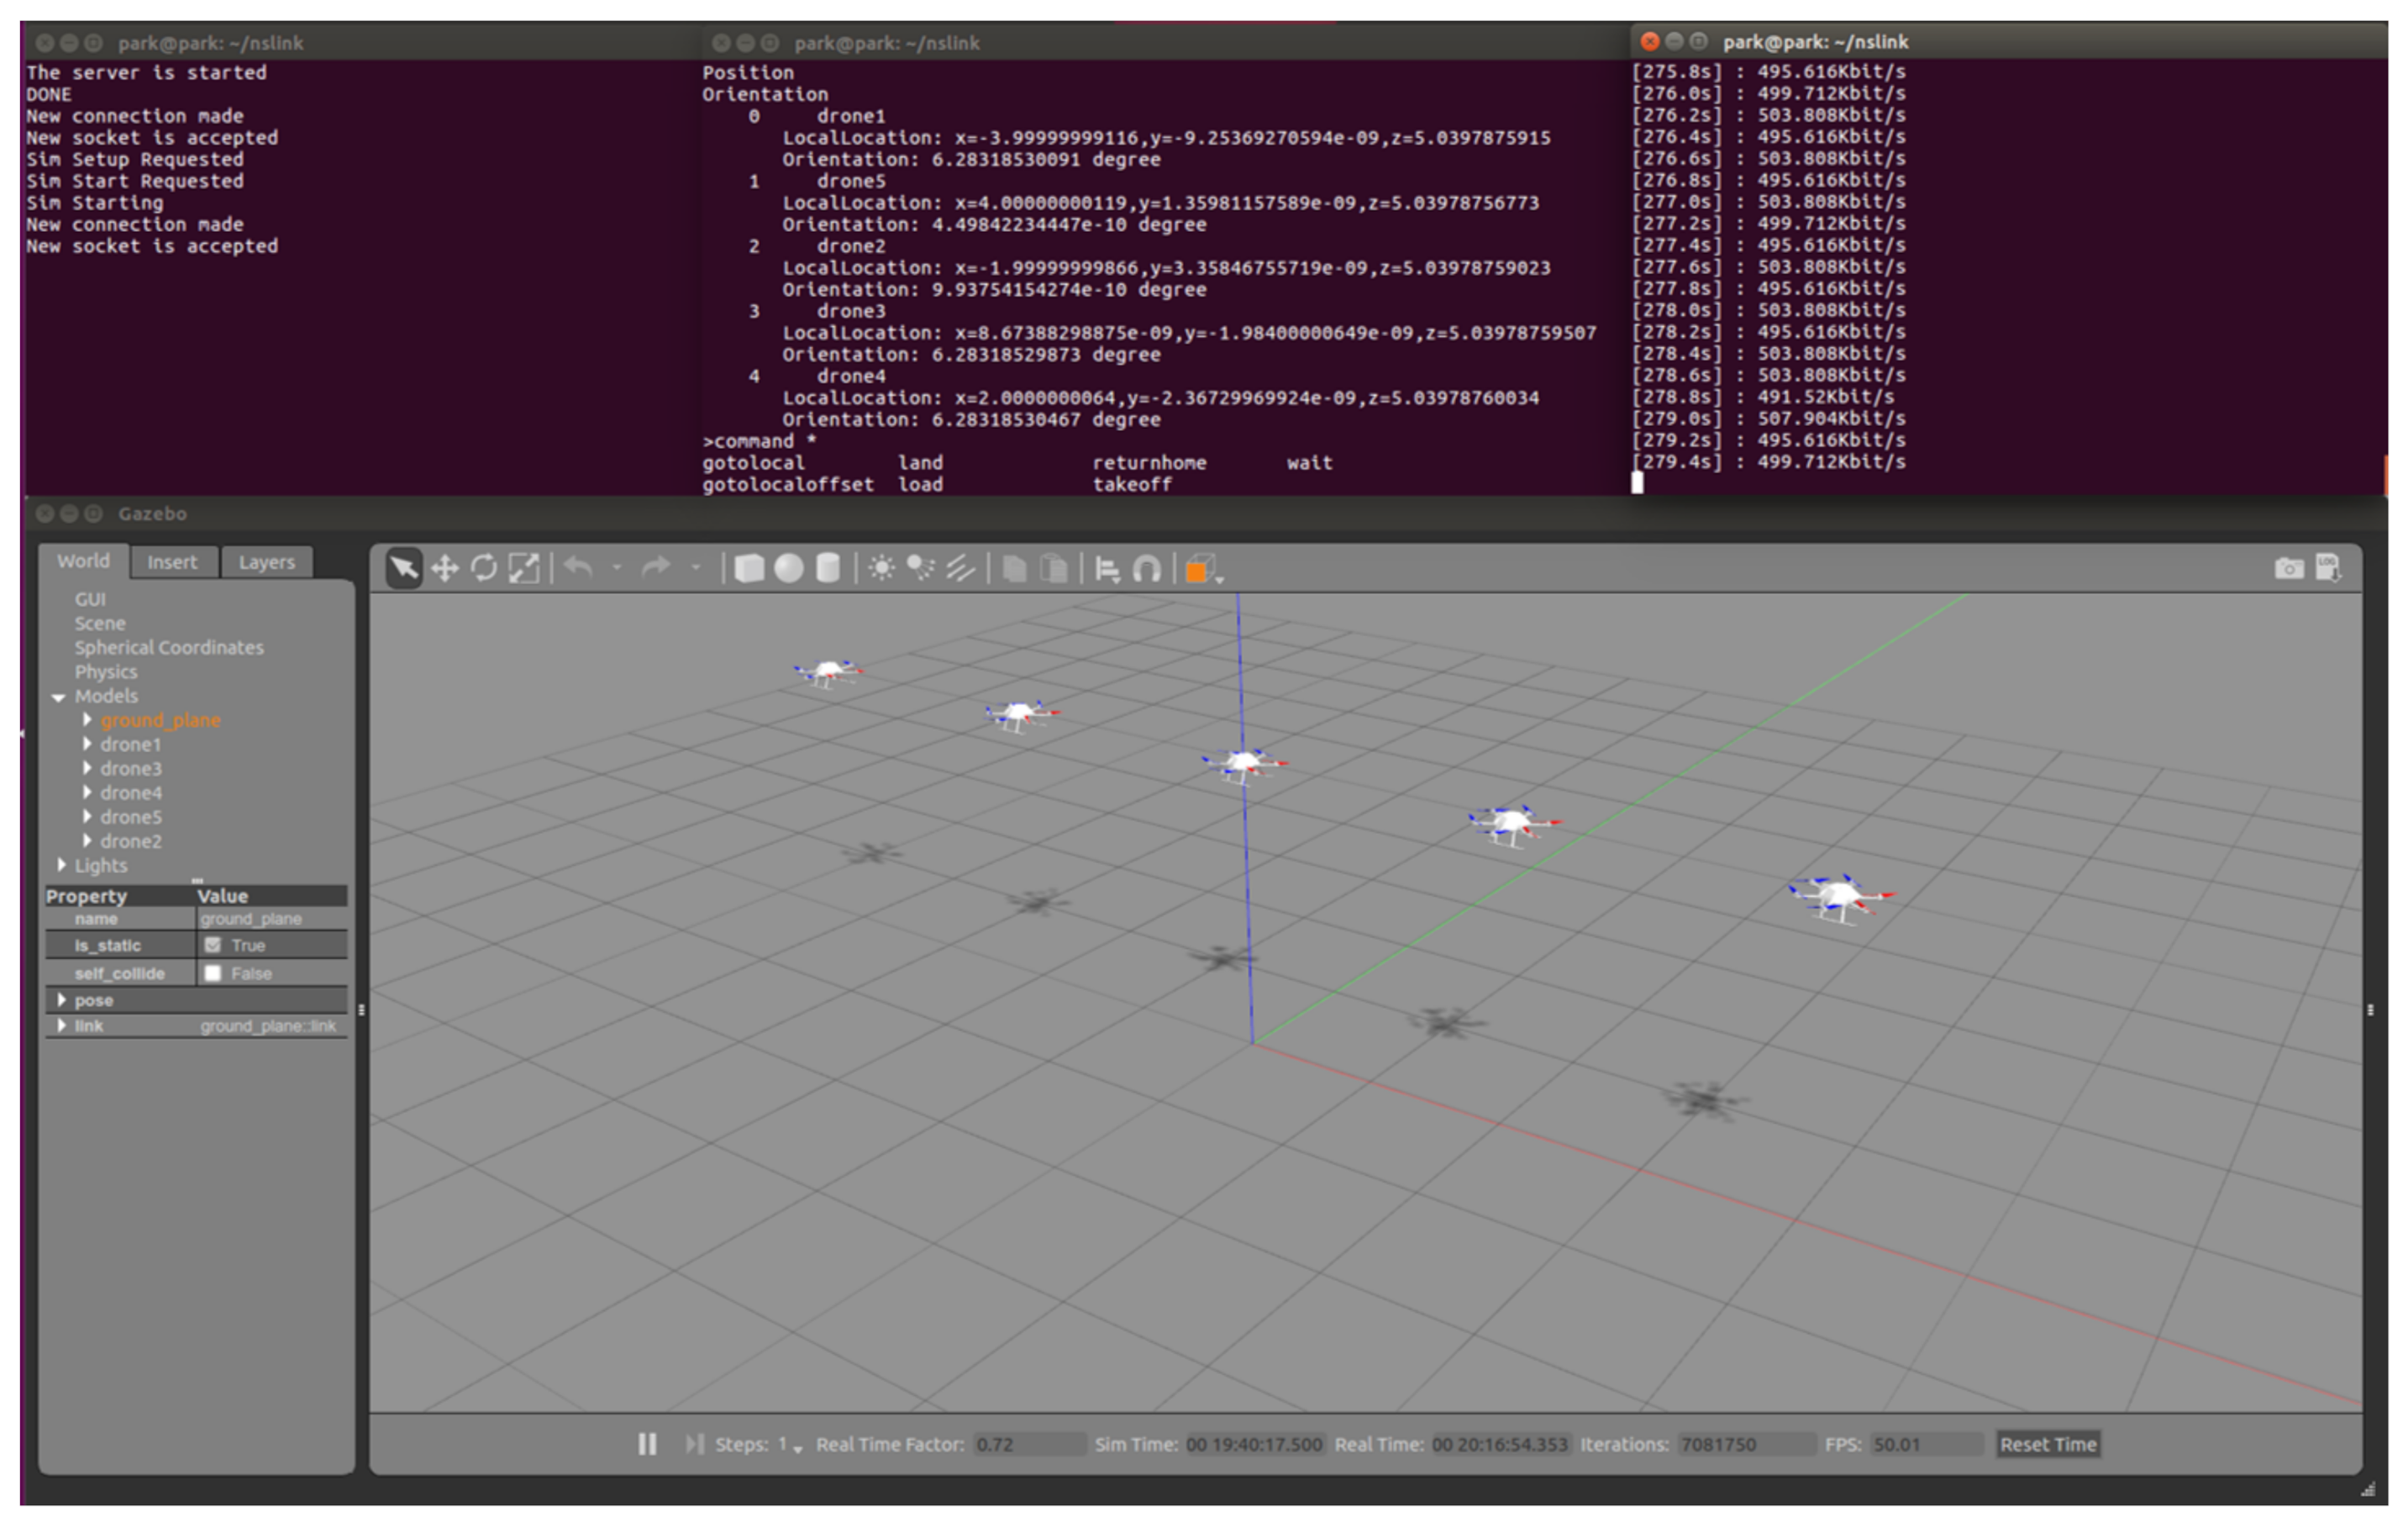Expand the pose property row

[62, 1000]
